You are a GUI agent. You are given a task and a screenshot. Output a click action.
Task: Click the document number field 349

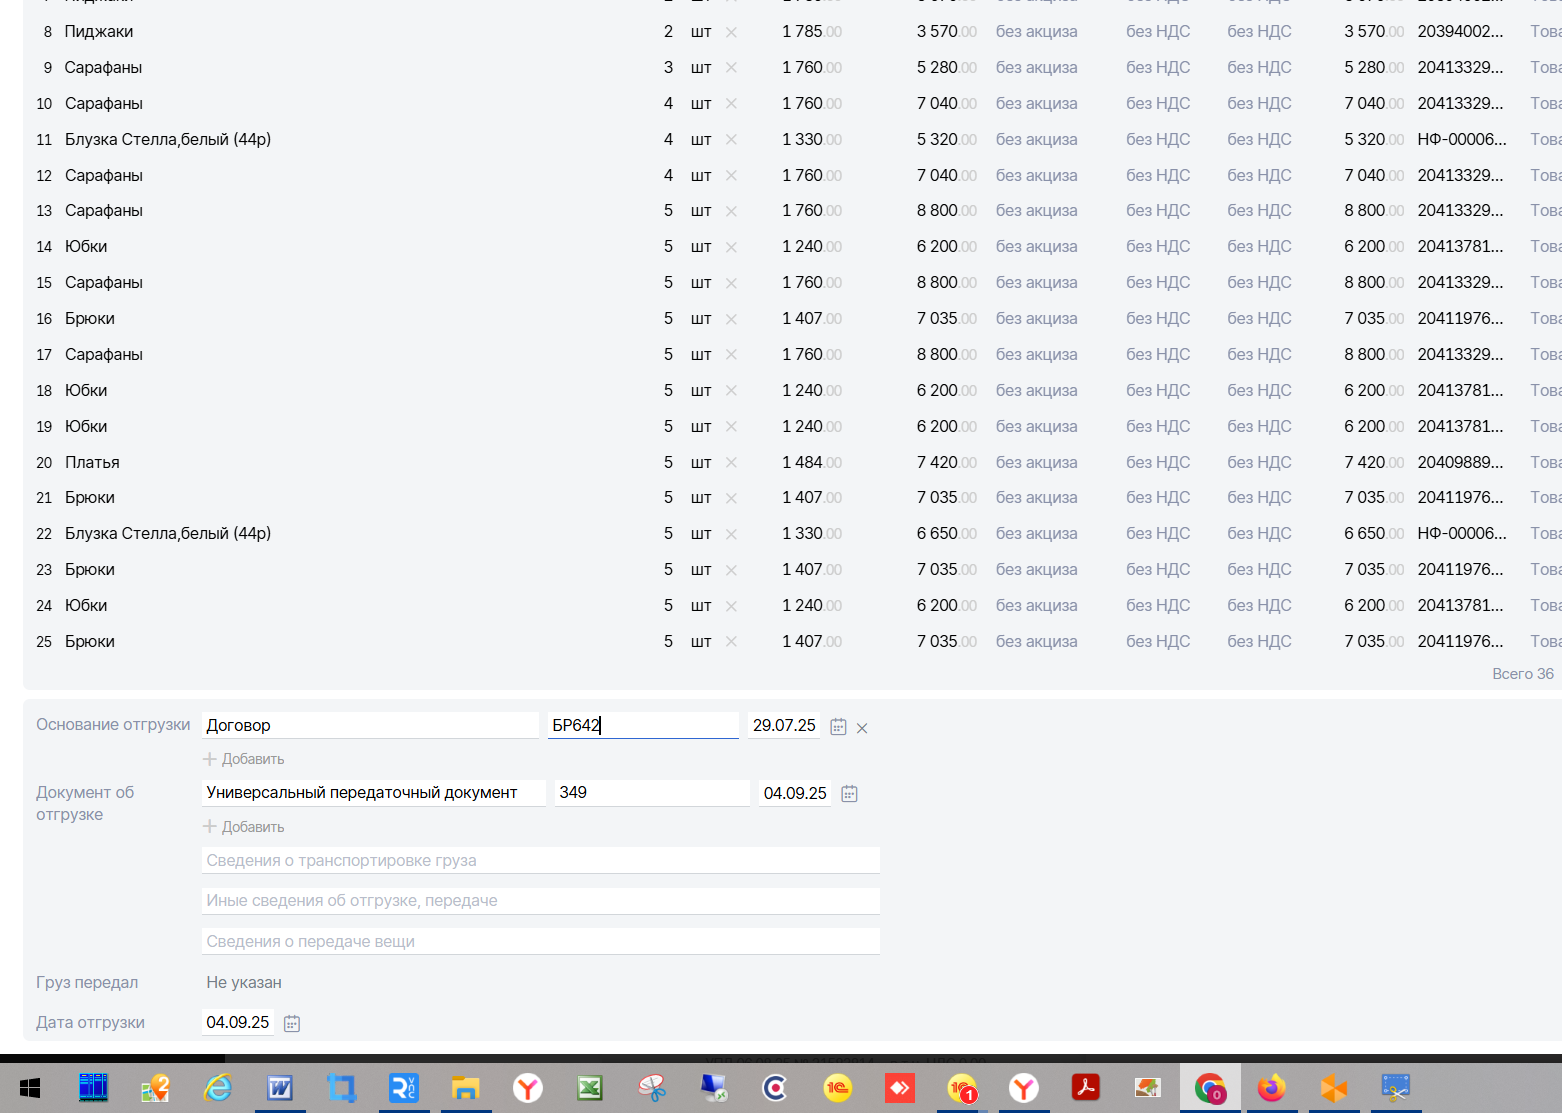click(x=653, y=793)
